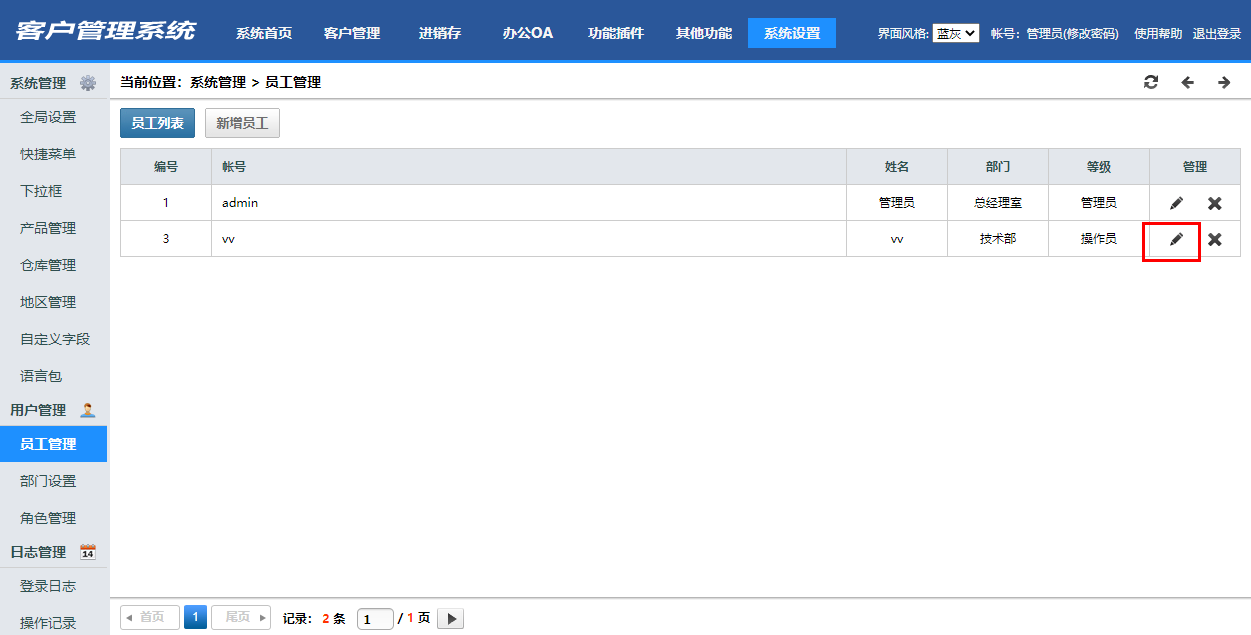Click the user icon beside 用户管理
This screenshot has width=1251, height=635.
coord(88,410)
